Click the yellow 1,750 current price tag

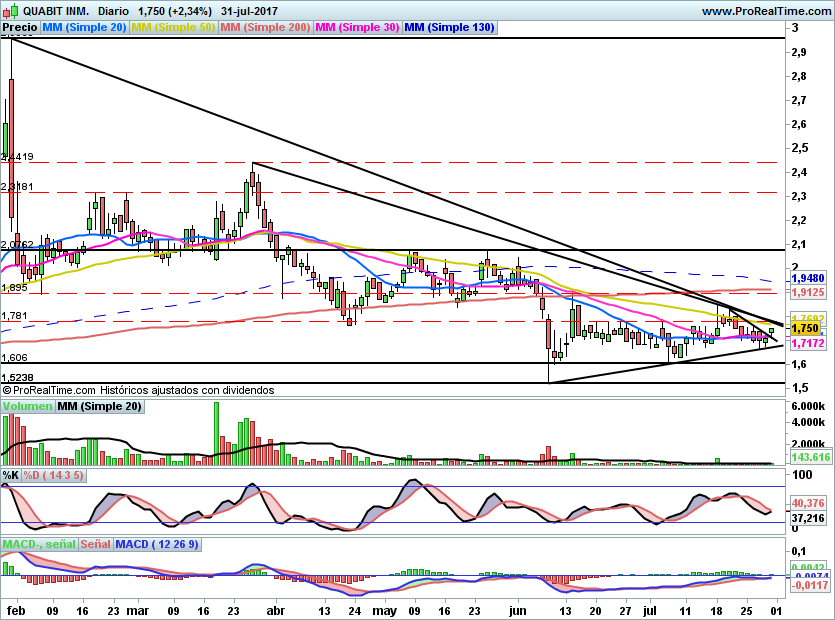click(x=808, y=329)
